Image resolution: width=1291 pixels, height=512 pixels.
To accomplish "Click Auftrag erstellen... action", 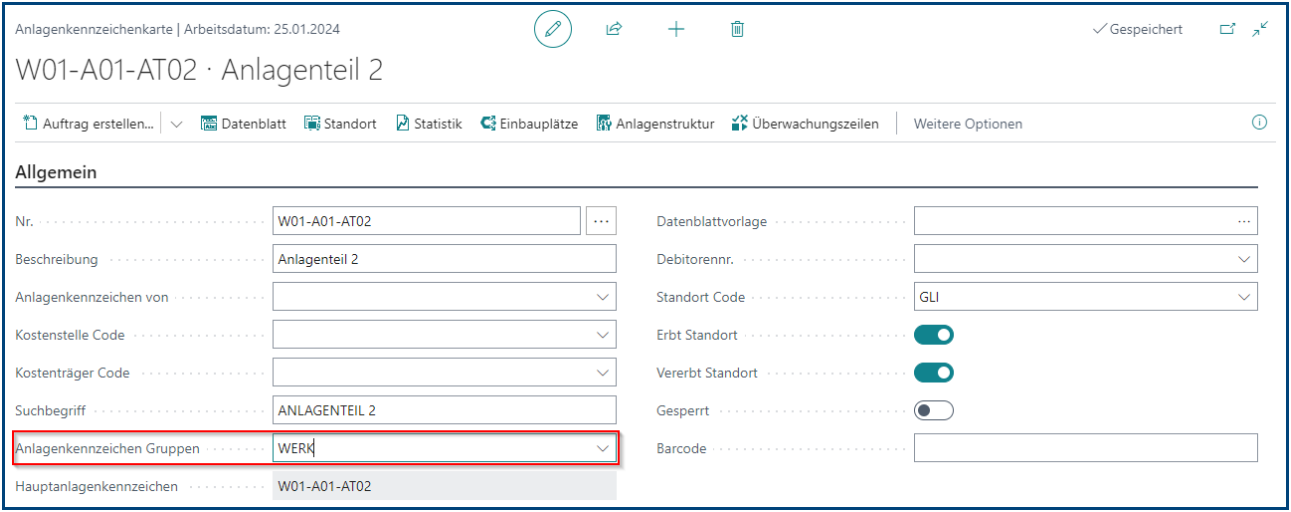I will click(x=88, y=124).
